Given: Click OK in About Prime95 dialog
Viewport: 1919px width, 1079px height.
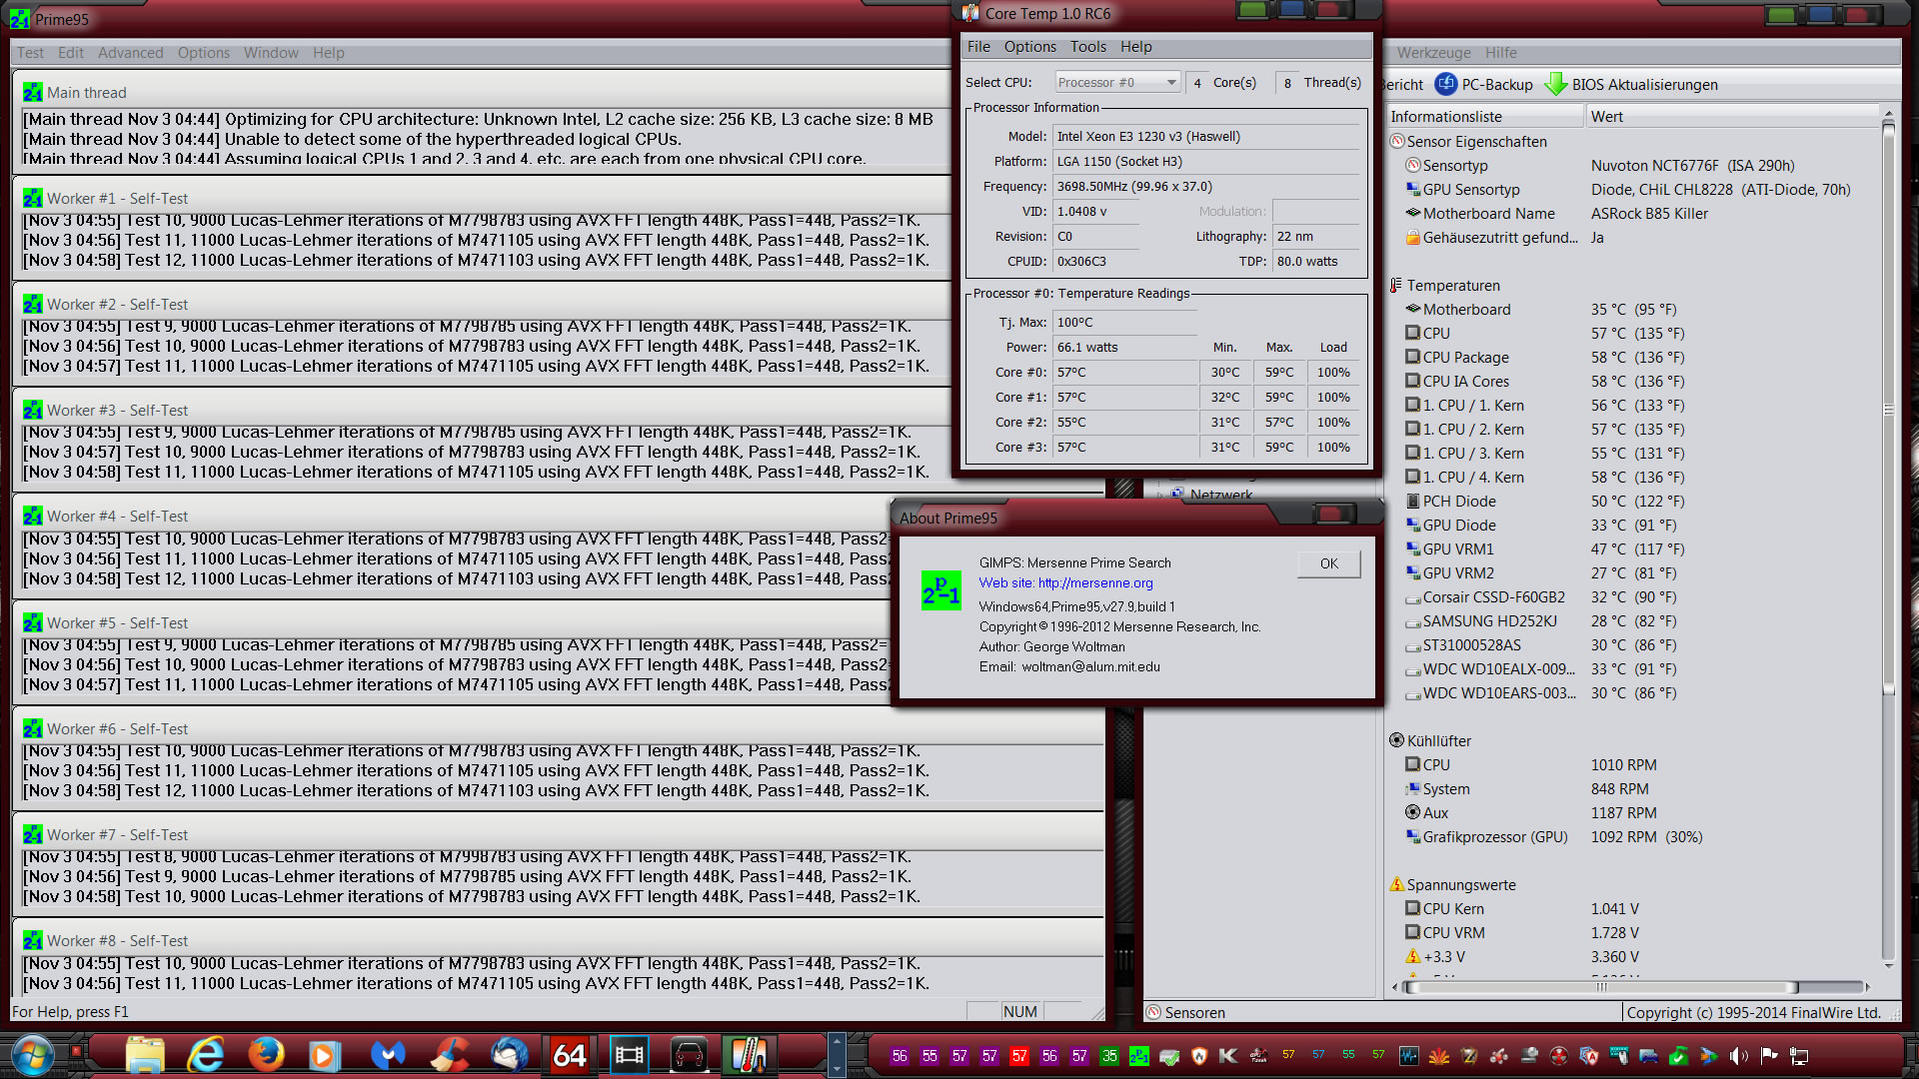Looking at the screenshot, I should pyautogui.click(x=1328, y=564).
